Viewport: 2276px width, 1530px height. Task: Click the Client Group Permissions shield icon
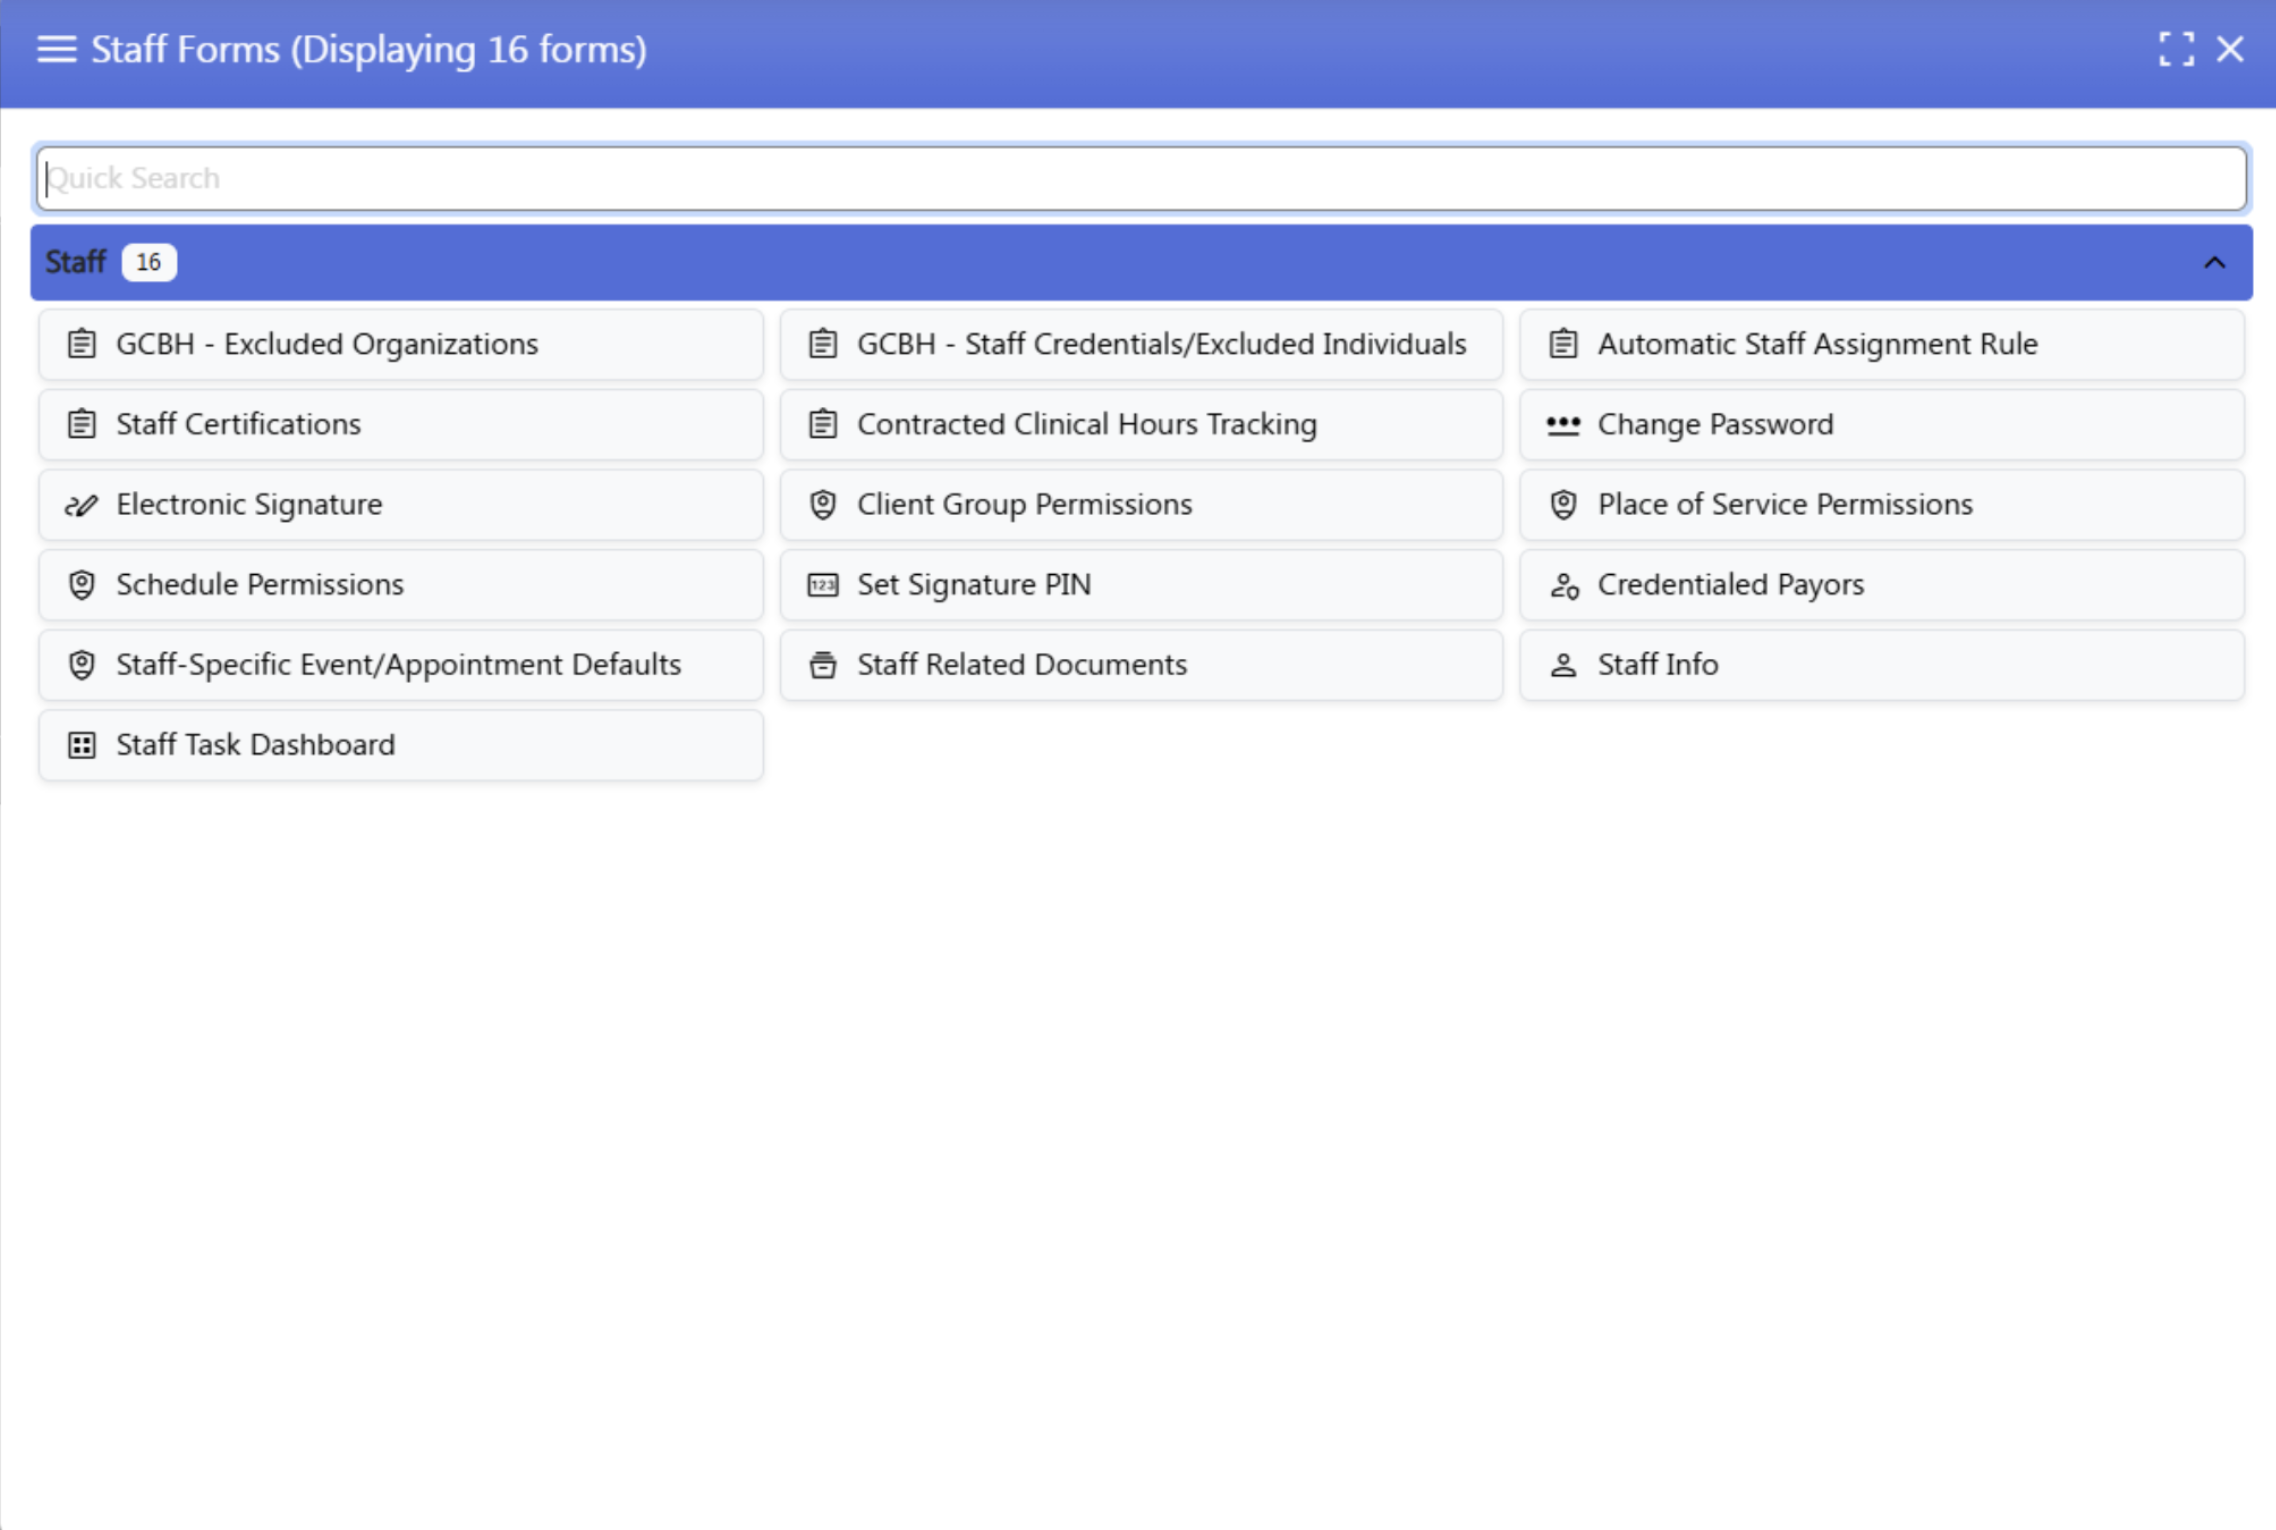823,504
